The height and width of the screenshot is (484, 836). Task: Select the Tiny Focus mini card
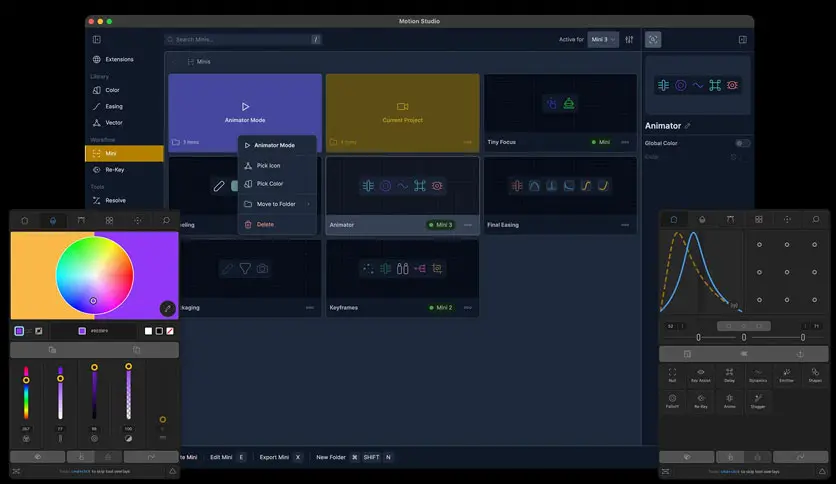pyautogui.click(x=560, y=112)
